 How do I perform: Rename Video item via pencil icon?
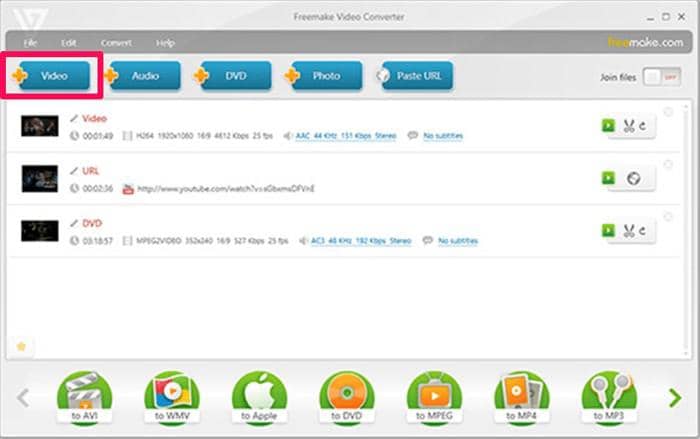pos(74,118)
